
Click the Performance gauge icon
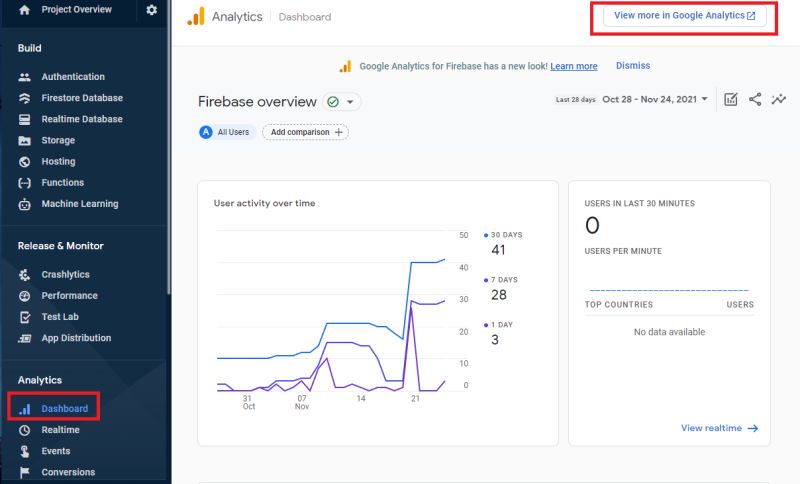tap(24, 296)
